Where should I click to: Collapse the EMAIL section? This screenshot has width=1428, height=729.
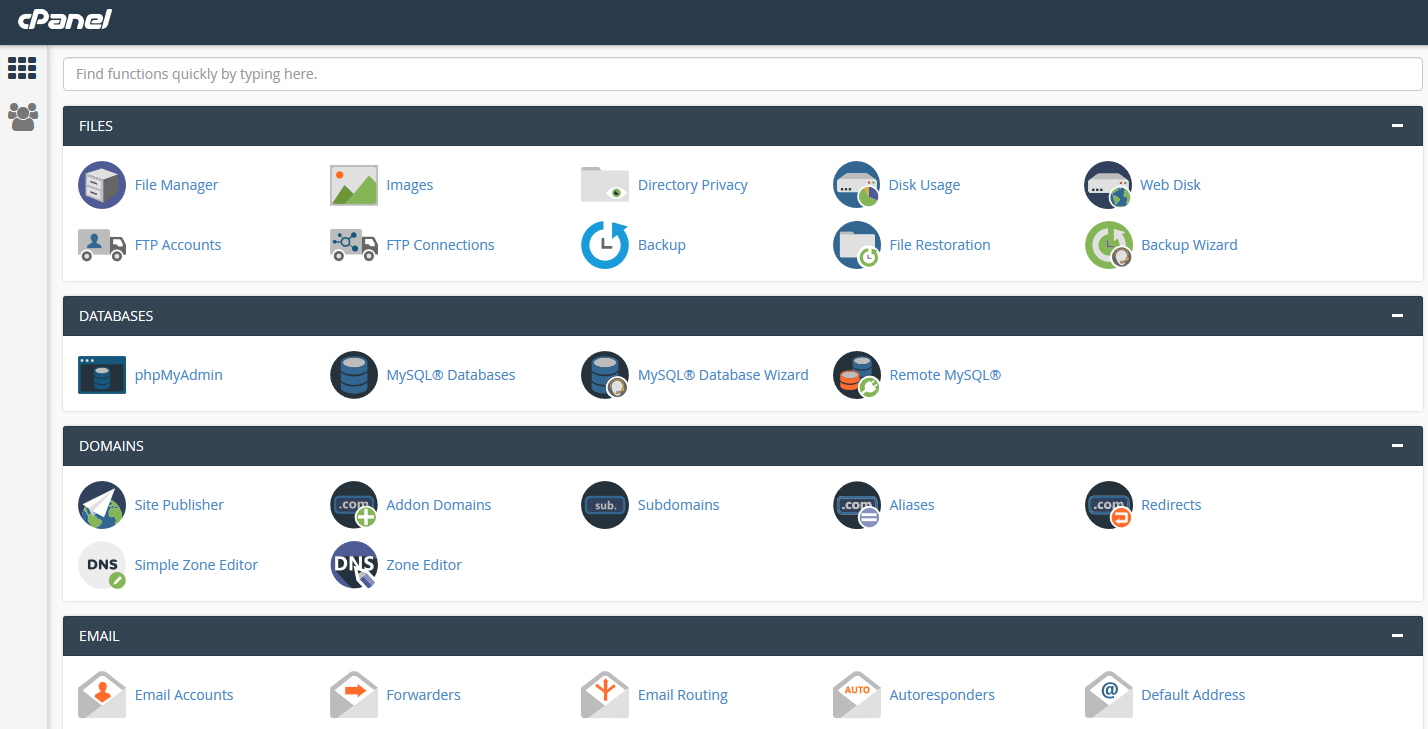(1397, 636)
